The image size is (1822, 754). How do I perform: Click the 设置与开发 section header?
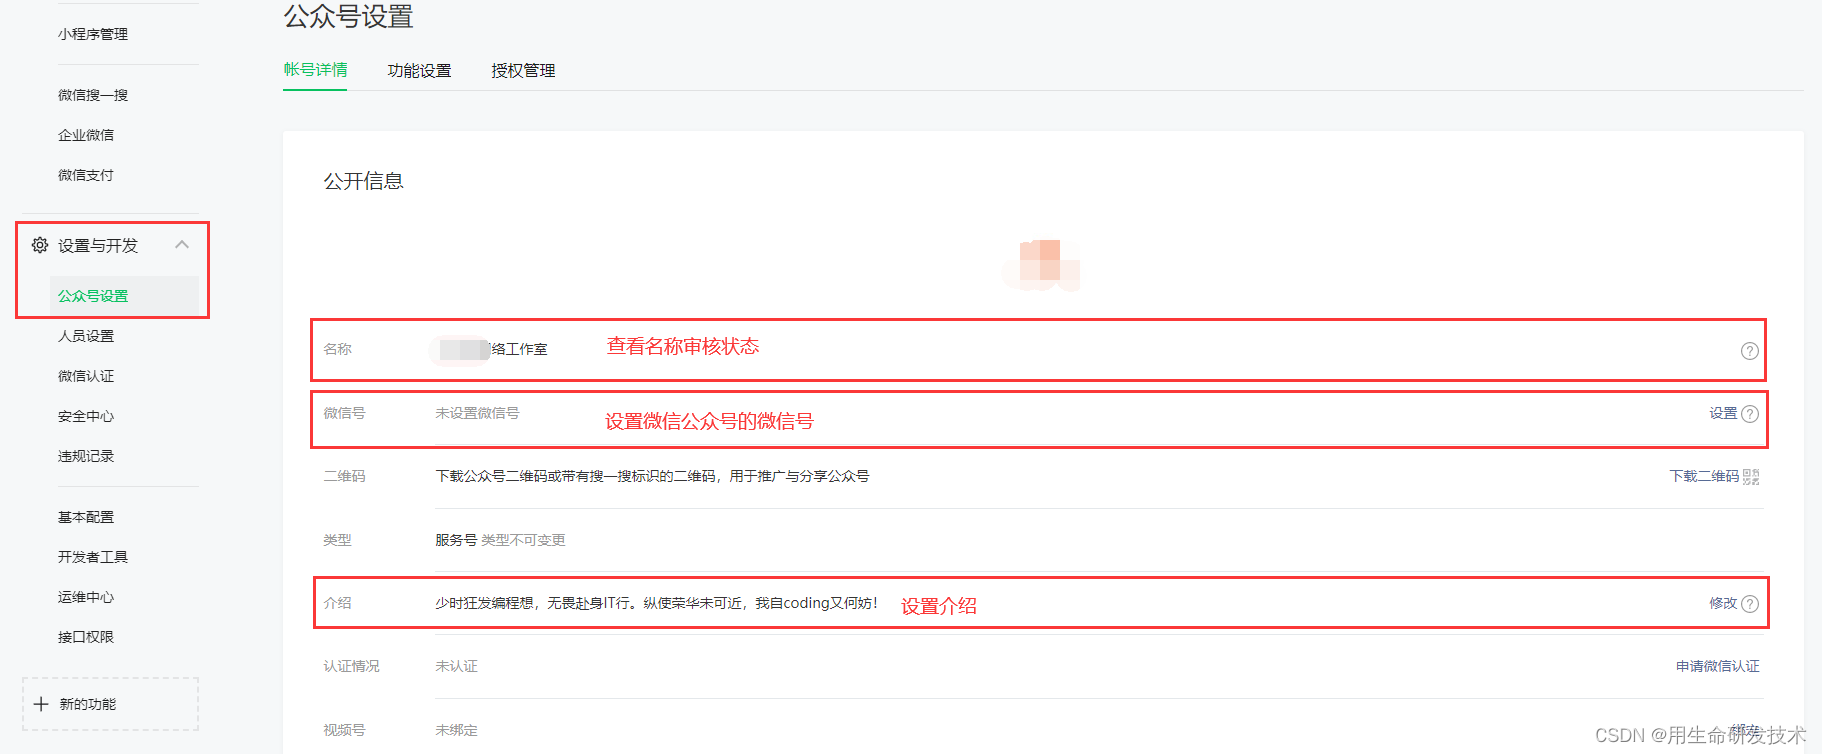point(110,245)
